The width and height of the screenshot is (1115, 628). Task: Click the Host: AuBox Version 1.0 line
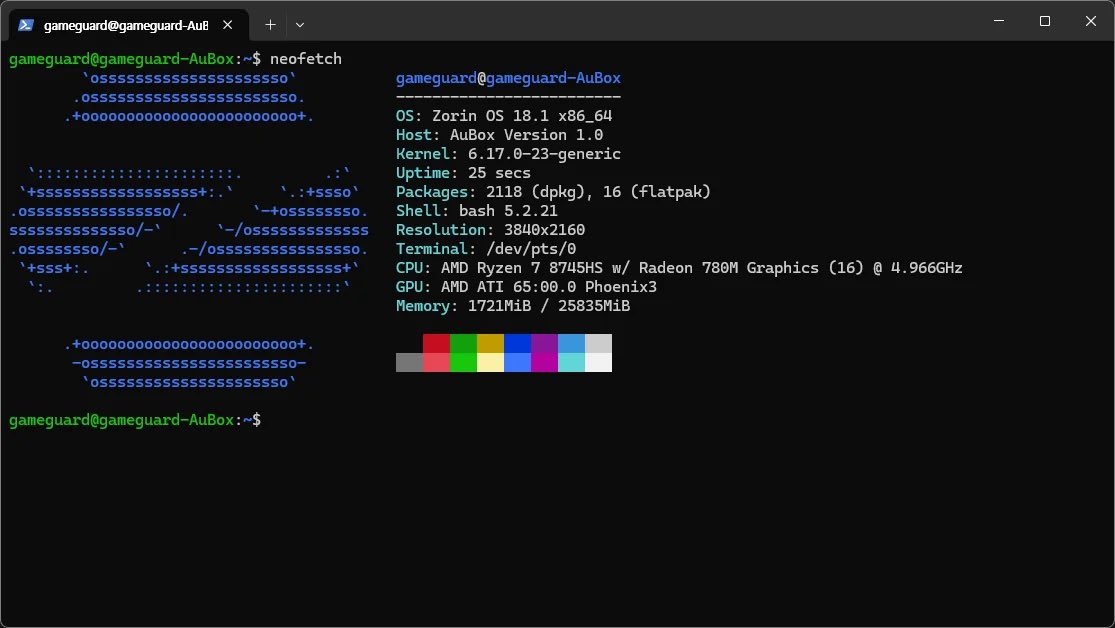tap(499, 135)
